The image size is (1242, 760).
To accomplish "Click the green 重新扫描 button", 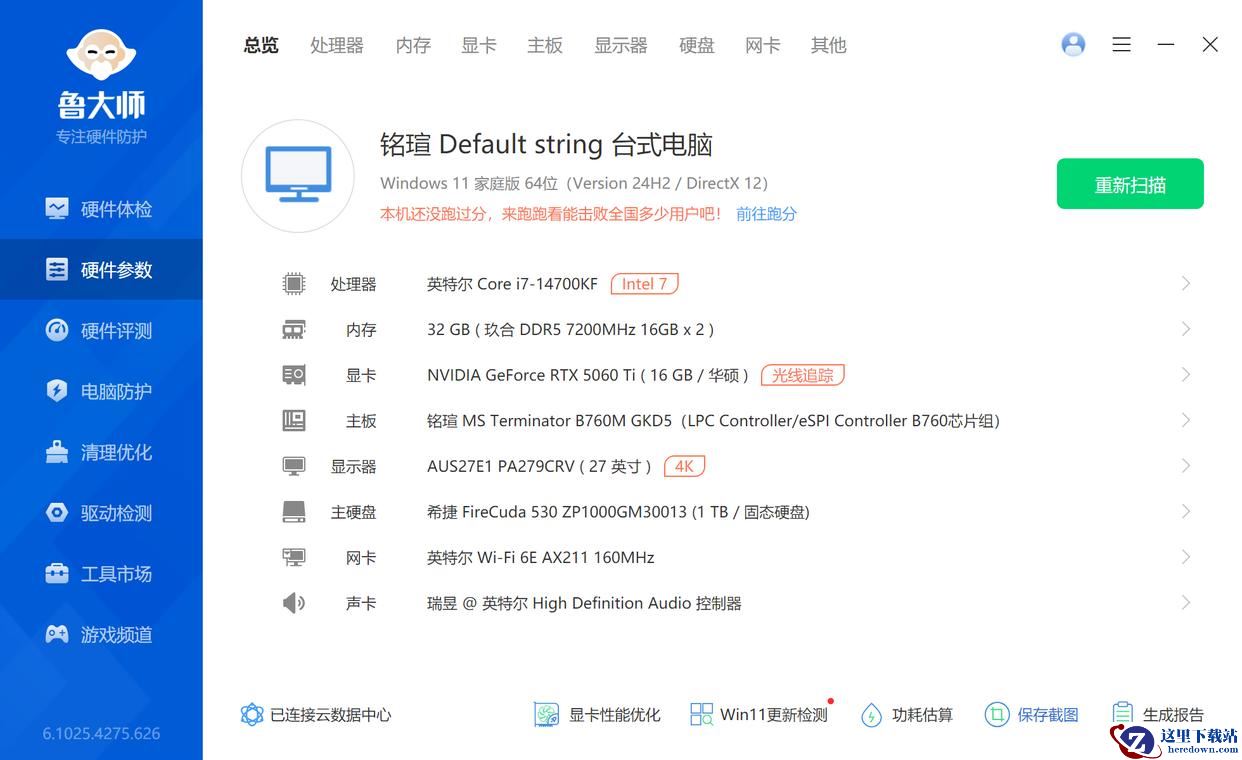I will (x=1130, y=184).
